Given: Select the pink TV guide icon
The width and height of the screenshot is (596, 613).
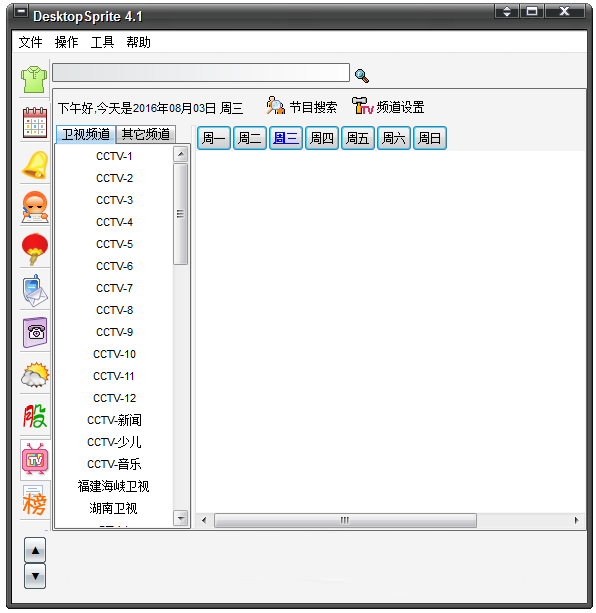Looking at the screenshot, I should click(x=35, y=460).
